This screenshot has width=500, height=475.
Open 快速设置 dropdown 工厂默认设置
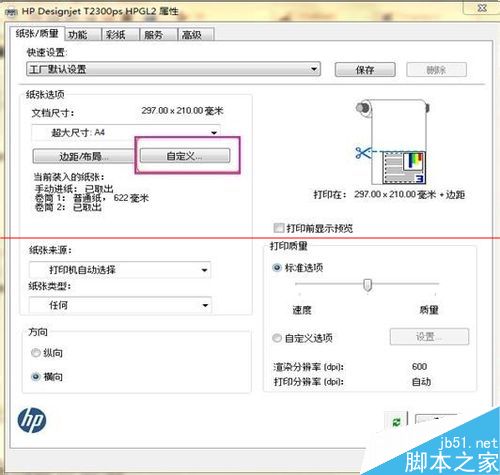173,69
